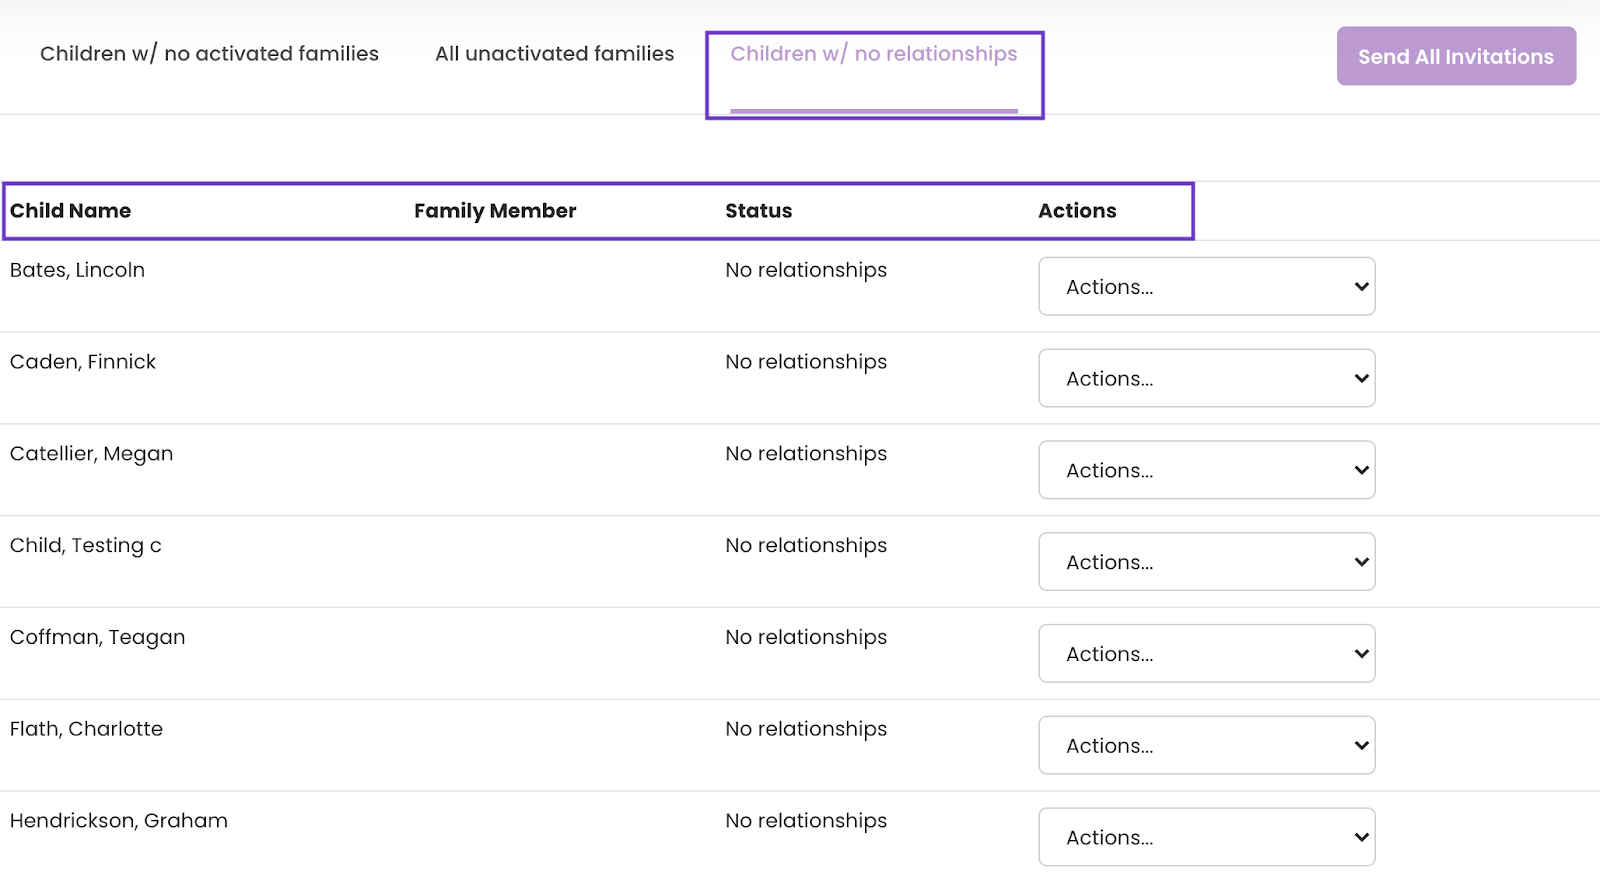Switch to Children w/ no activated families tab
The image size is (1600, 882).
click(x=210, y=54)
